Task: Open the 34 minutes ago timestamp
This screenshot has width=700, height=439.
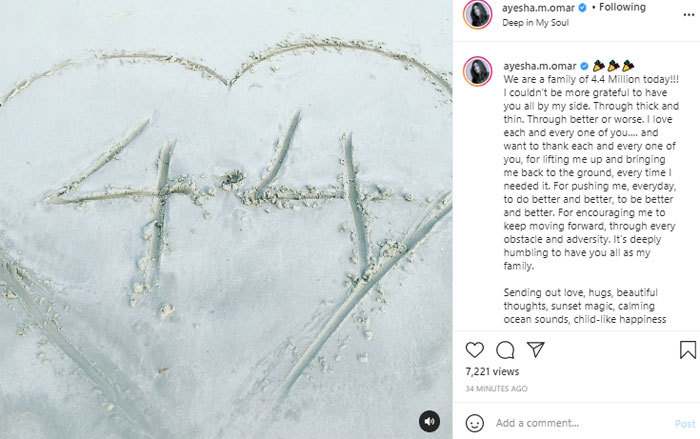Action: click(x=496, y=389)
